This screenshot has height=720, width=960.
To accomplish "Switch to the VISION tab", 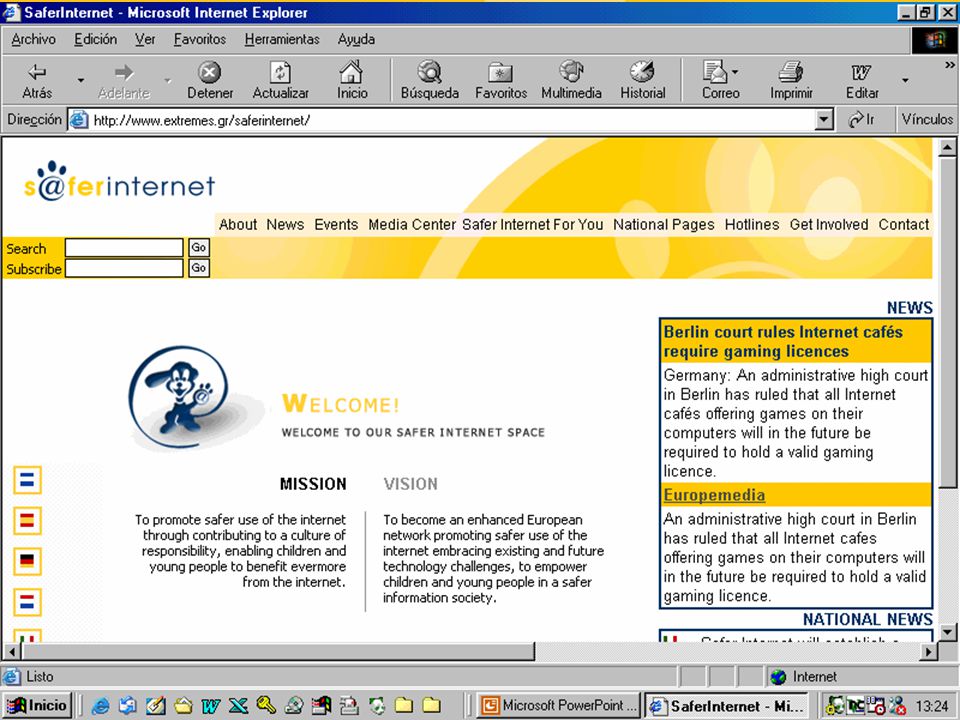I will point(410,484).
